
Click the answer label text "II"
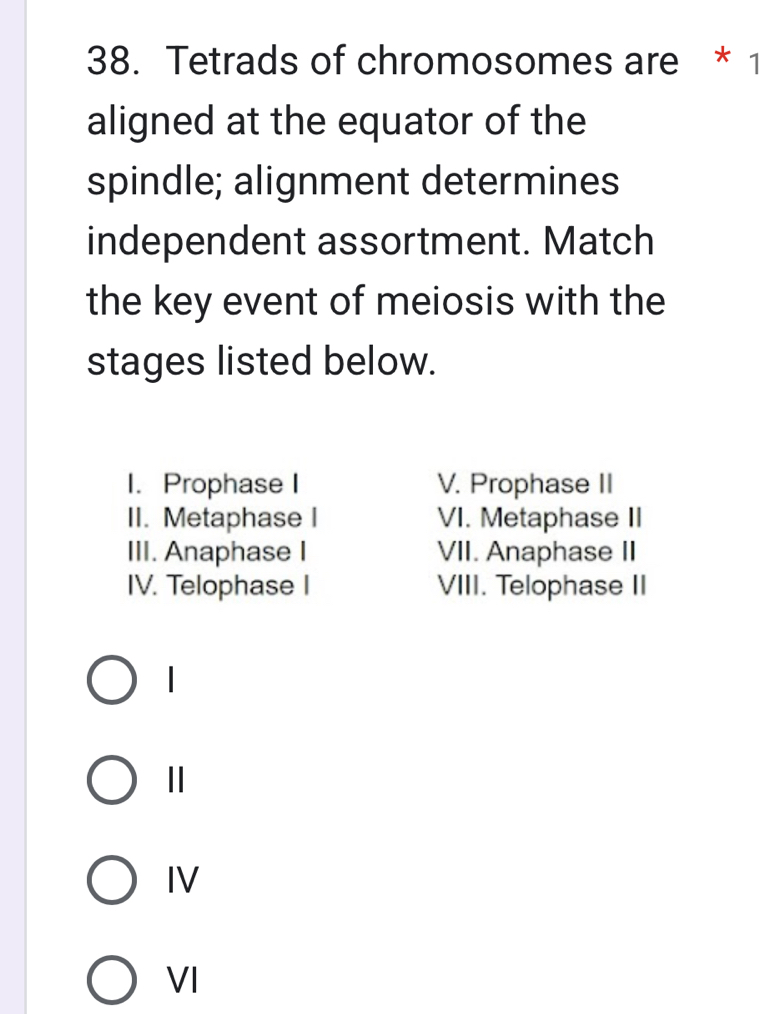pos(173,780)
